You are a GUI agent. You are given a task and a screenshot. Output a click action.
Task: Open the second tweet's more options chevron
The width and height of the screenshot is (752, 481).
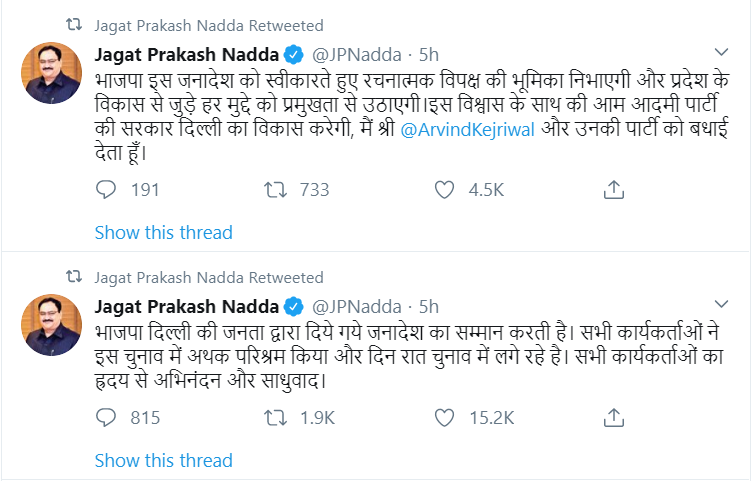(721, 303)
